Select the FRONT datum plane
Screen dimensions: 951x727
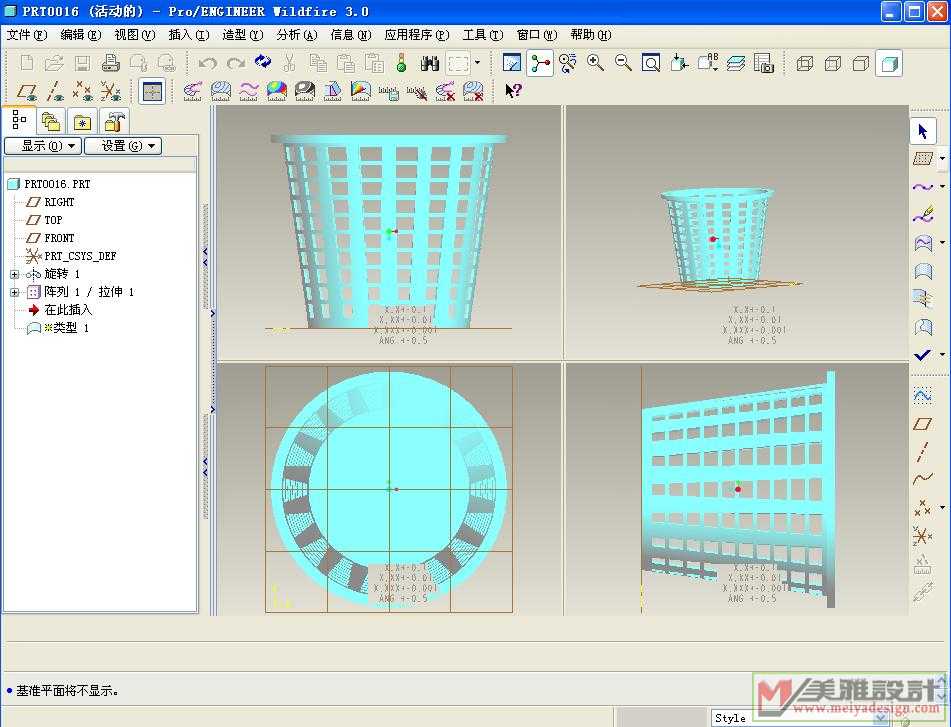click(x=59, y=238)
